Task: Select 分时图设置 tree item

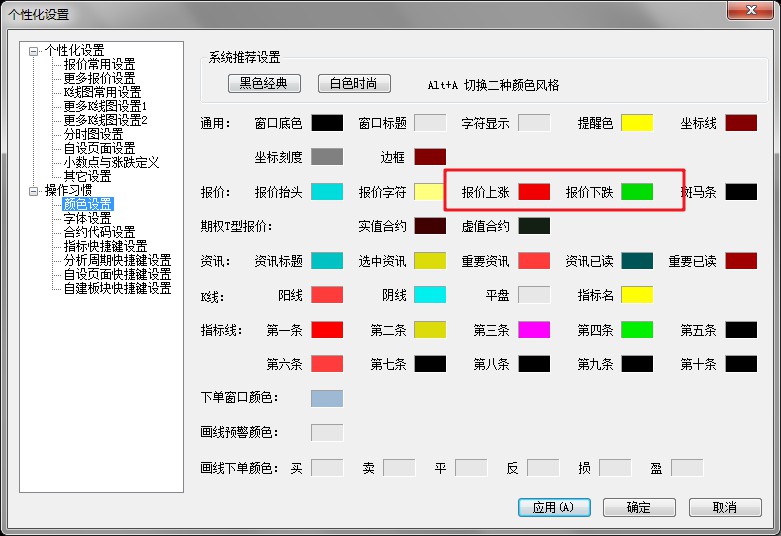Action: tap(93, 134)
